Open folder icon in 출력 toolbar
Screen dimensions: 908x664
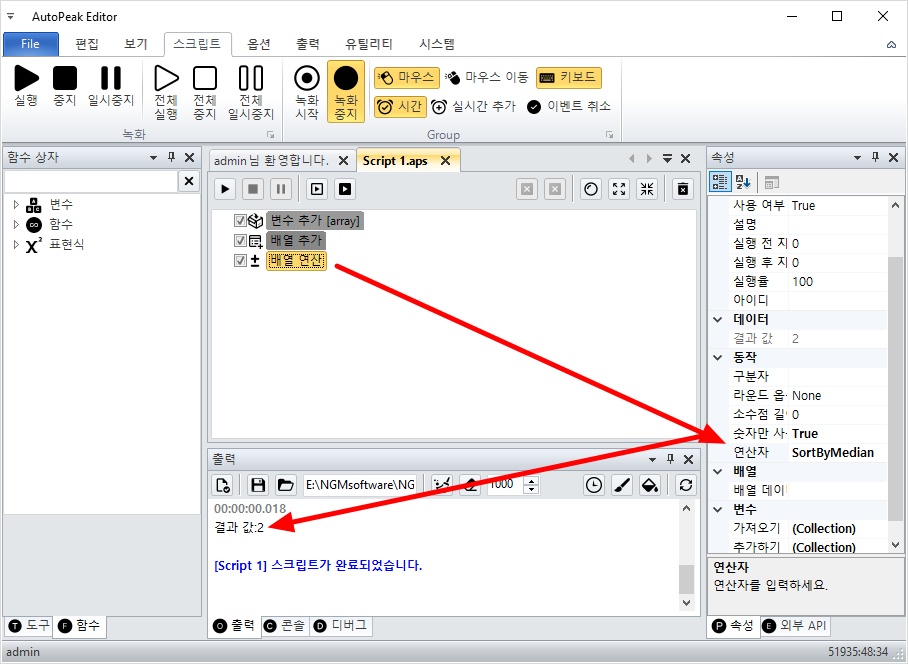[285, 485]
